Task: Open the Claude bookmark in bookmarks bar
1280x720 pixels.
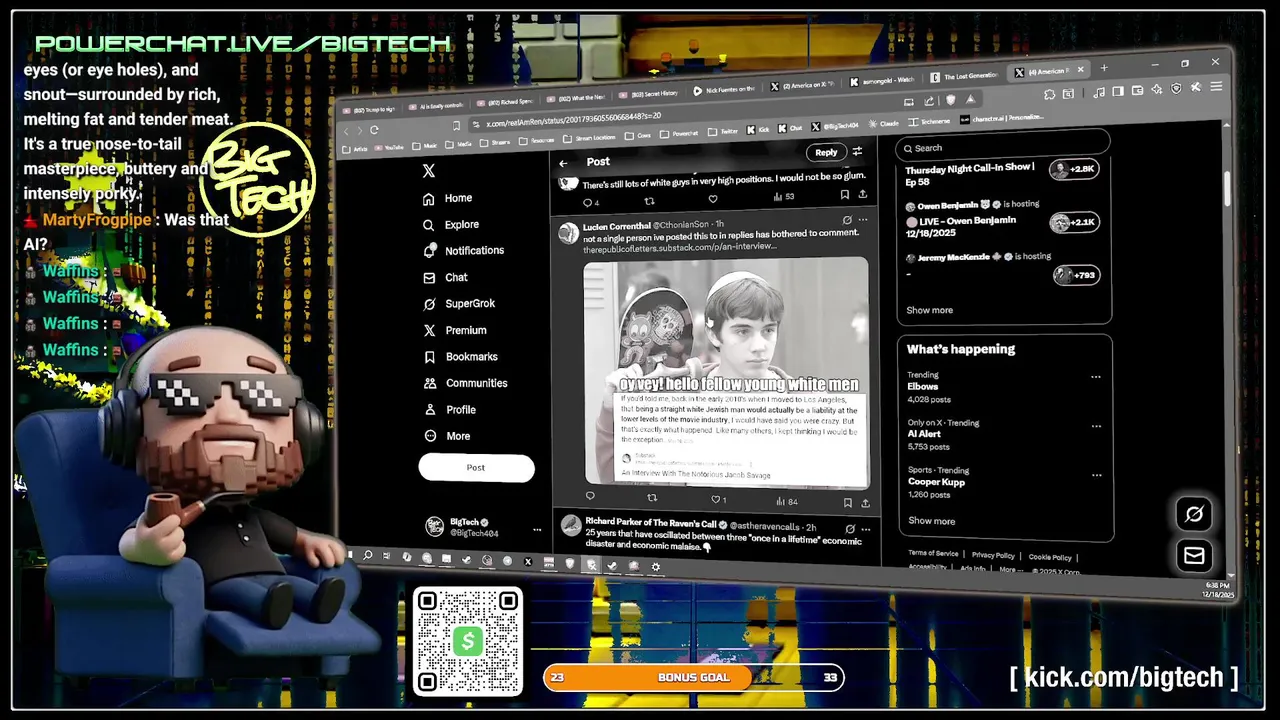Action: click(884, 123)
